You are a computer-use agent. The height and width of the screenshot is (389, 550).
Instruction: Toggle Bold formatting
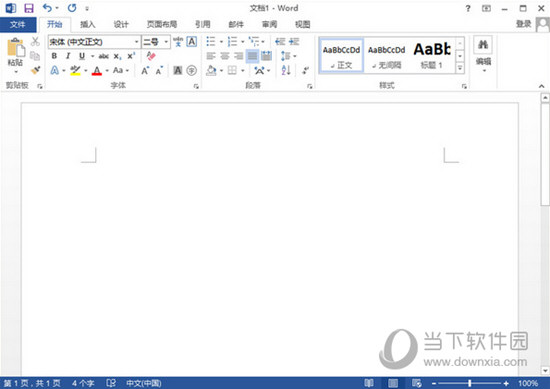tap(54, 56)
